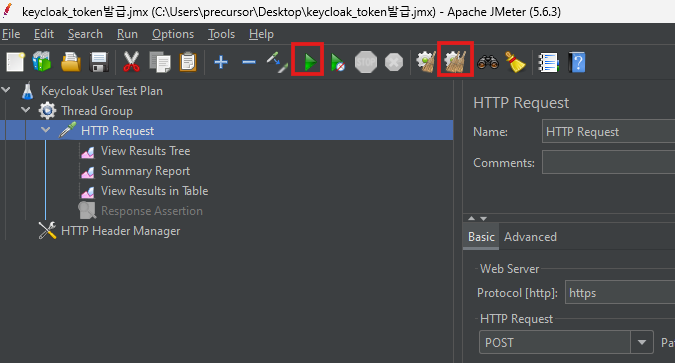Click the Open file folder icon
The width and height of the screenshot is (675, 363).
pos(71,62)
